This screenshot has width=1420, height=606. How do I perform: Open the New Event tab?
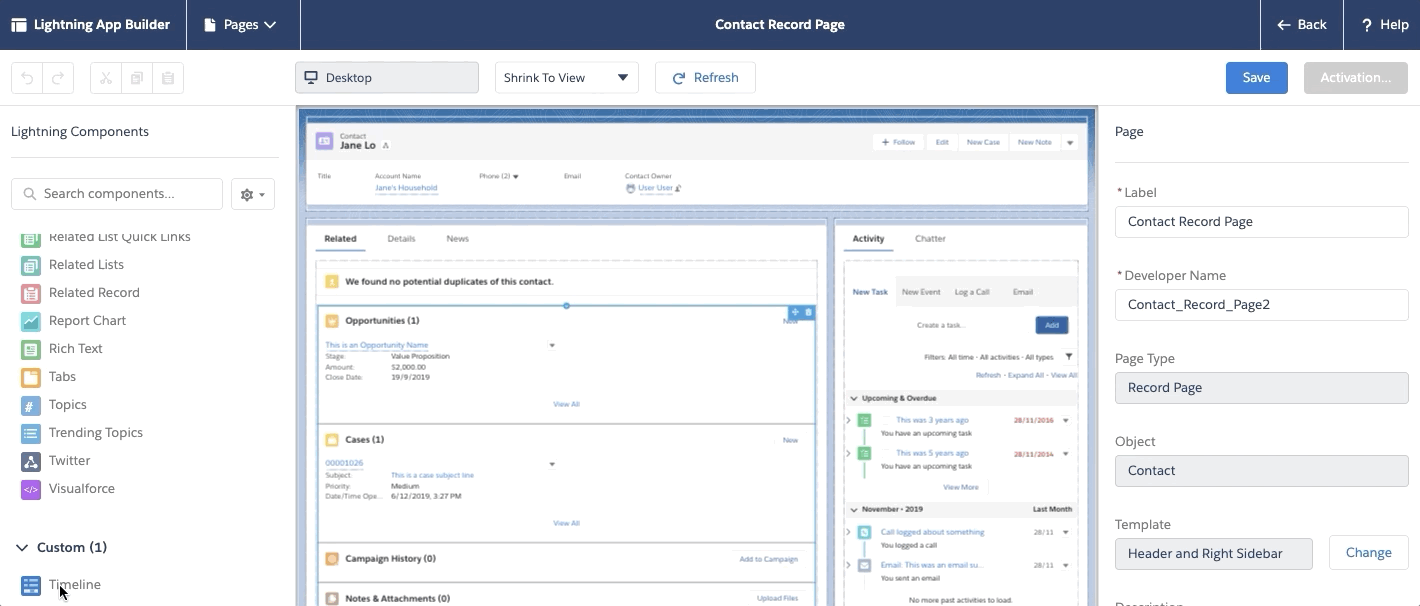(921, 292)
